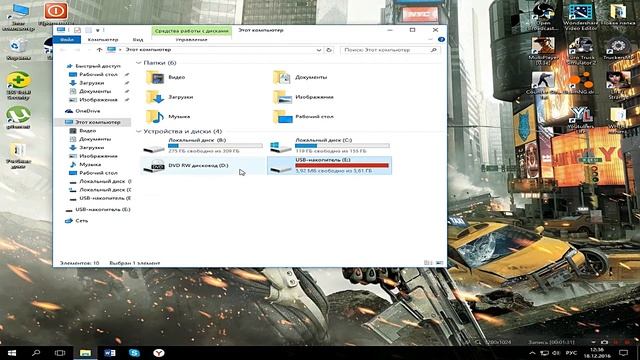Open the Видео folder in Папки group
640x360 pixels.
pyautogui.click(x=166, y=77)
